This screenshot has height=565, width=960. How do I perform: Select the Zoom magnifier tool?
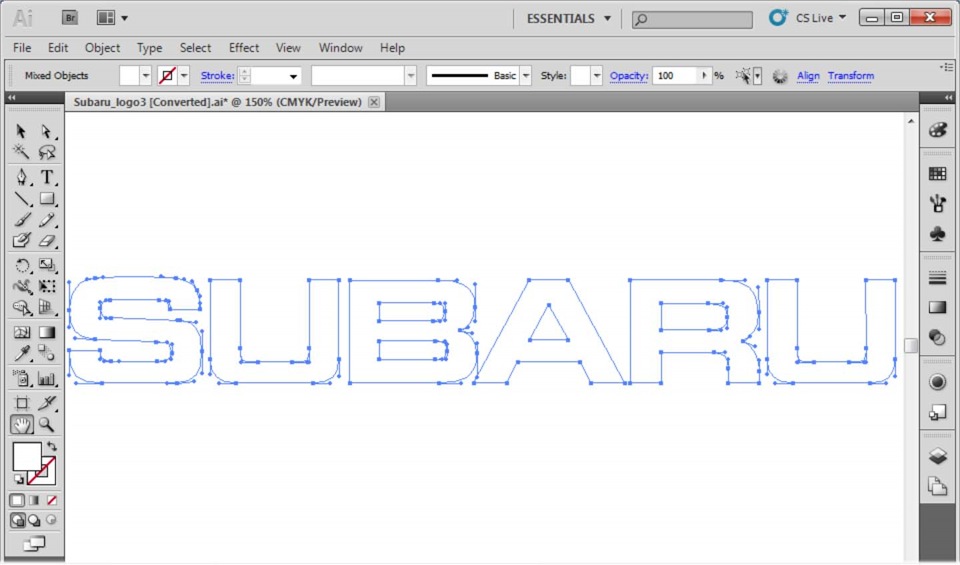(x=47, y=424)
